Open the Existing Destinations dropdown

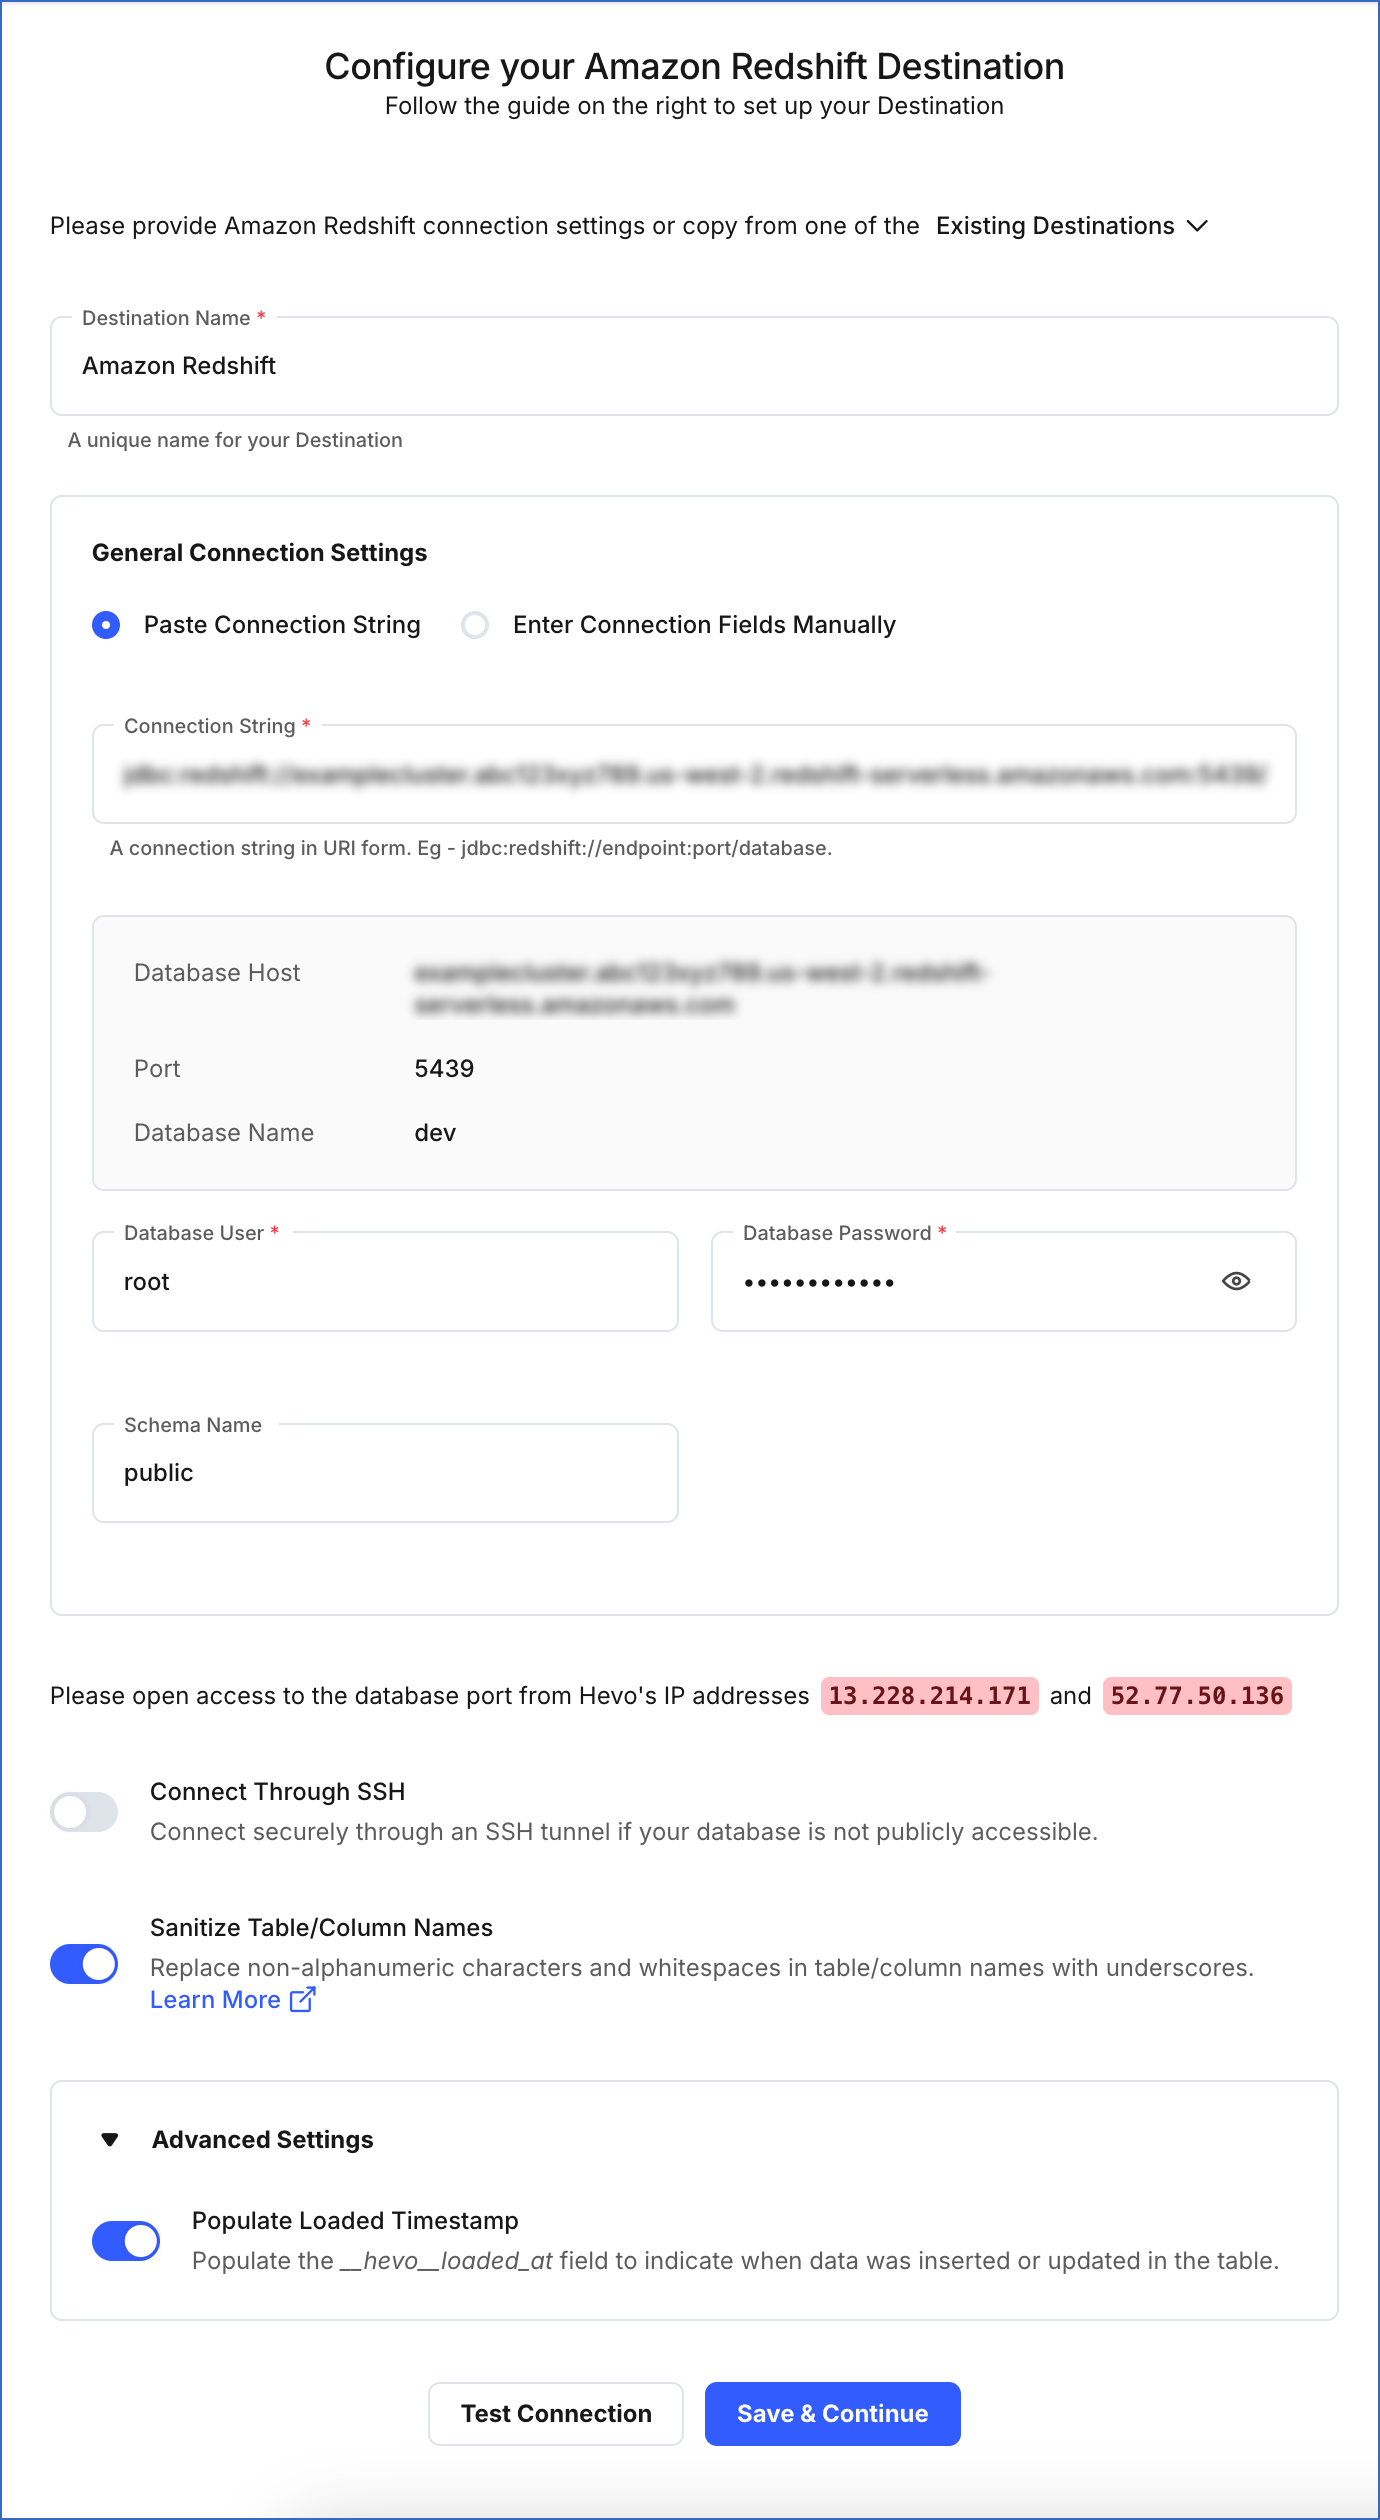point(1055,226)
